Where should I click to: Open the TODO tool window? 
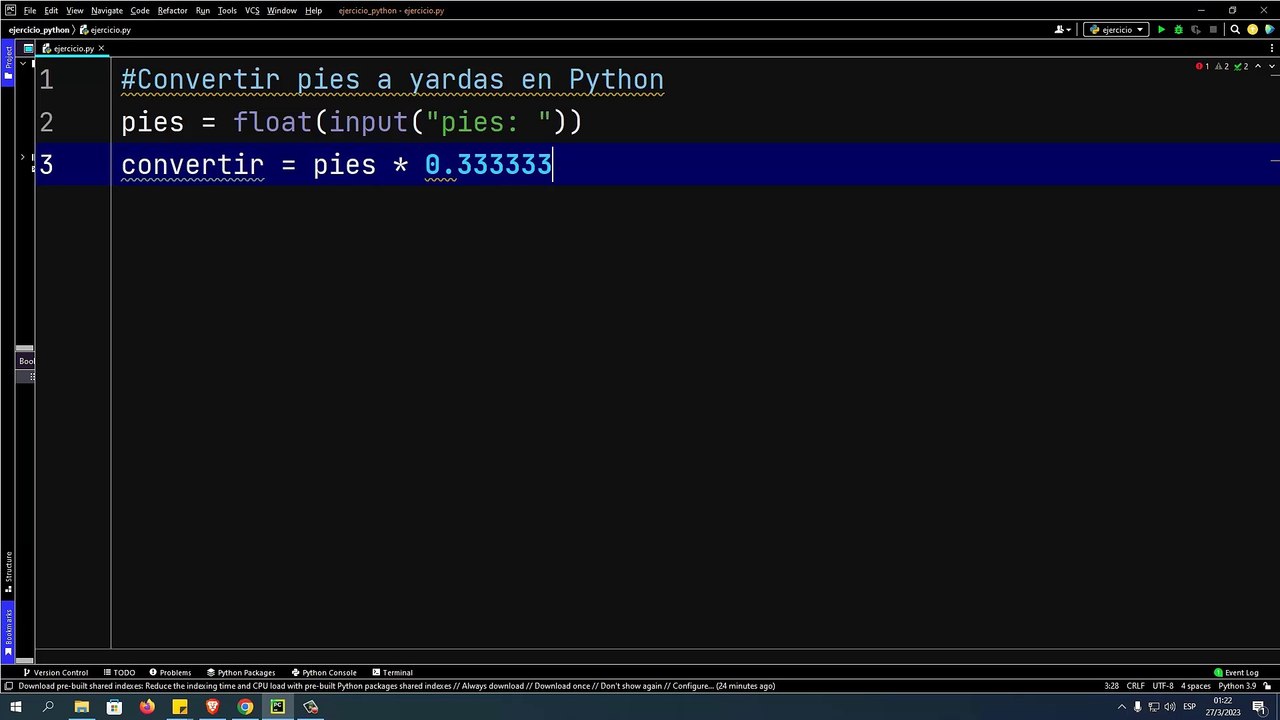[119, 673]
